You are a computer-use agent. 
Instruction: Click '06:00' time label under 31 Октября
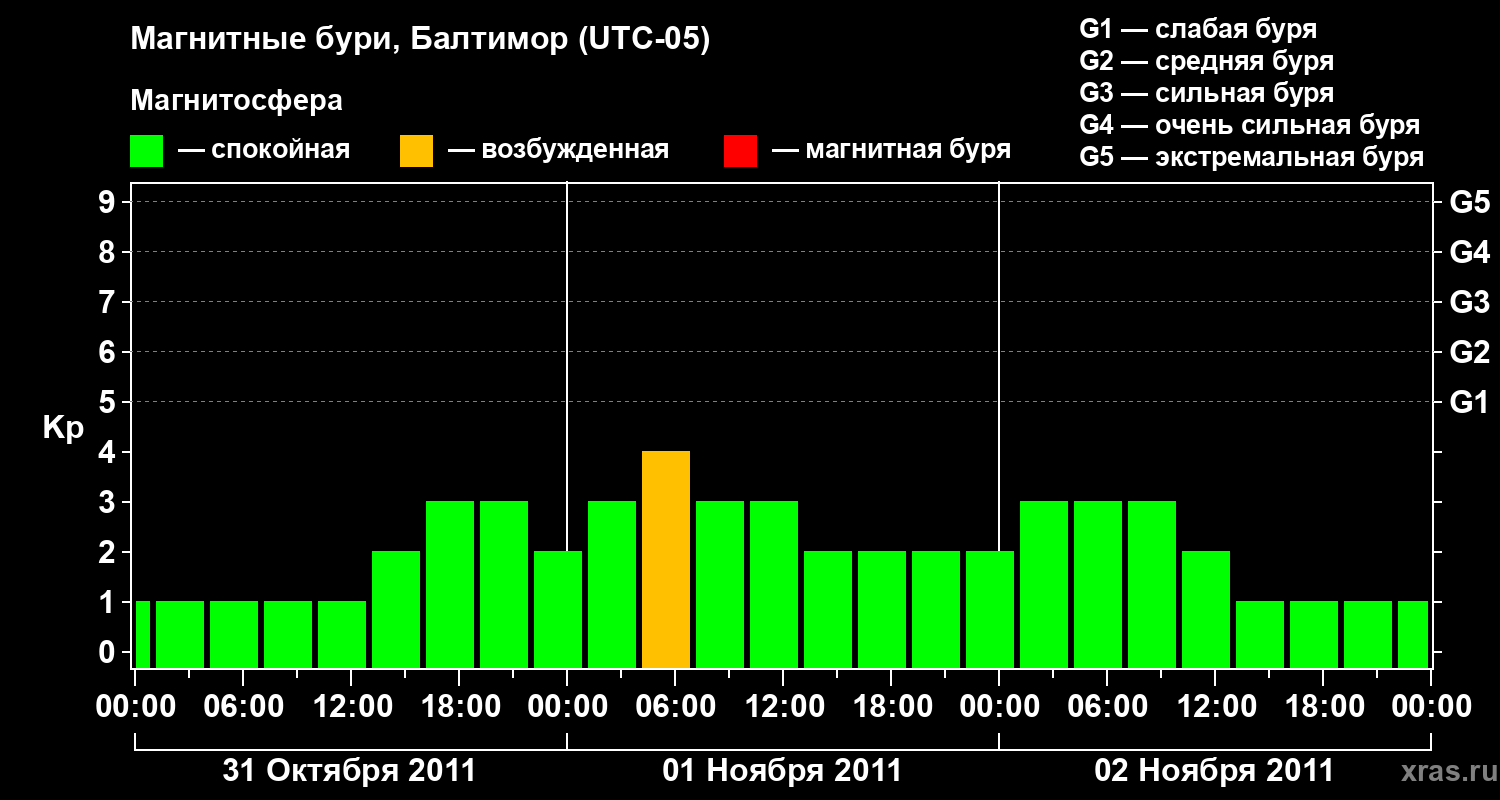point(243,707)
